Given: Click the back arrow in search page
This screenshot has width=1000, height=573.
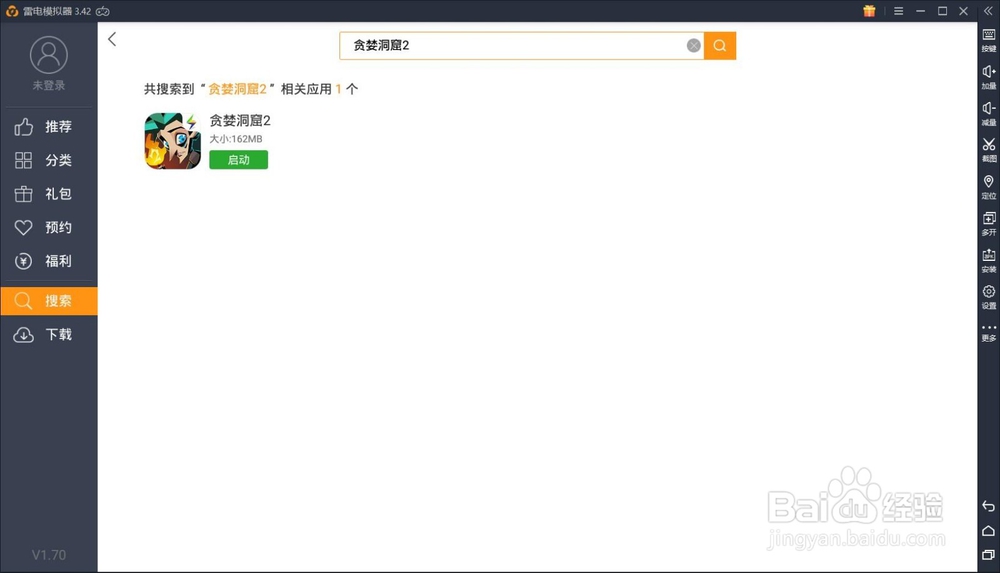Looking at the screenshot, I should coord(112,40).
